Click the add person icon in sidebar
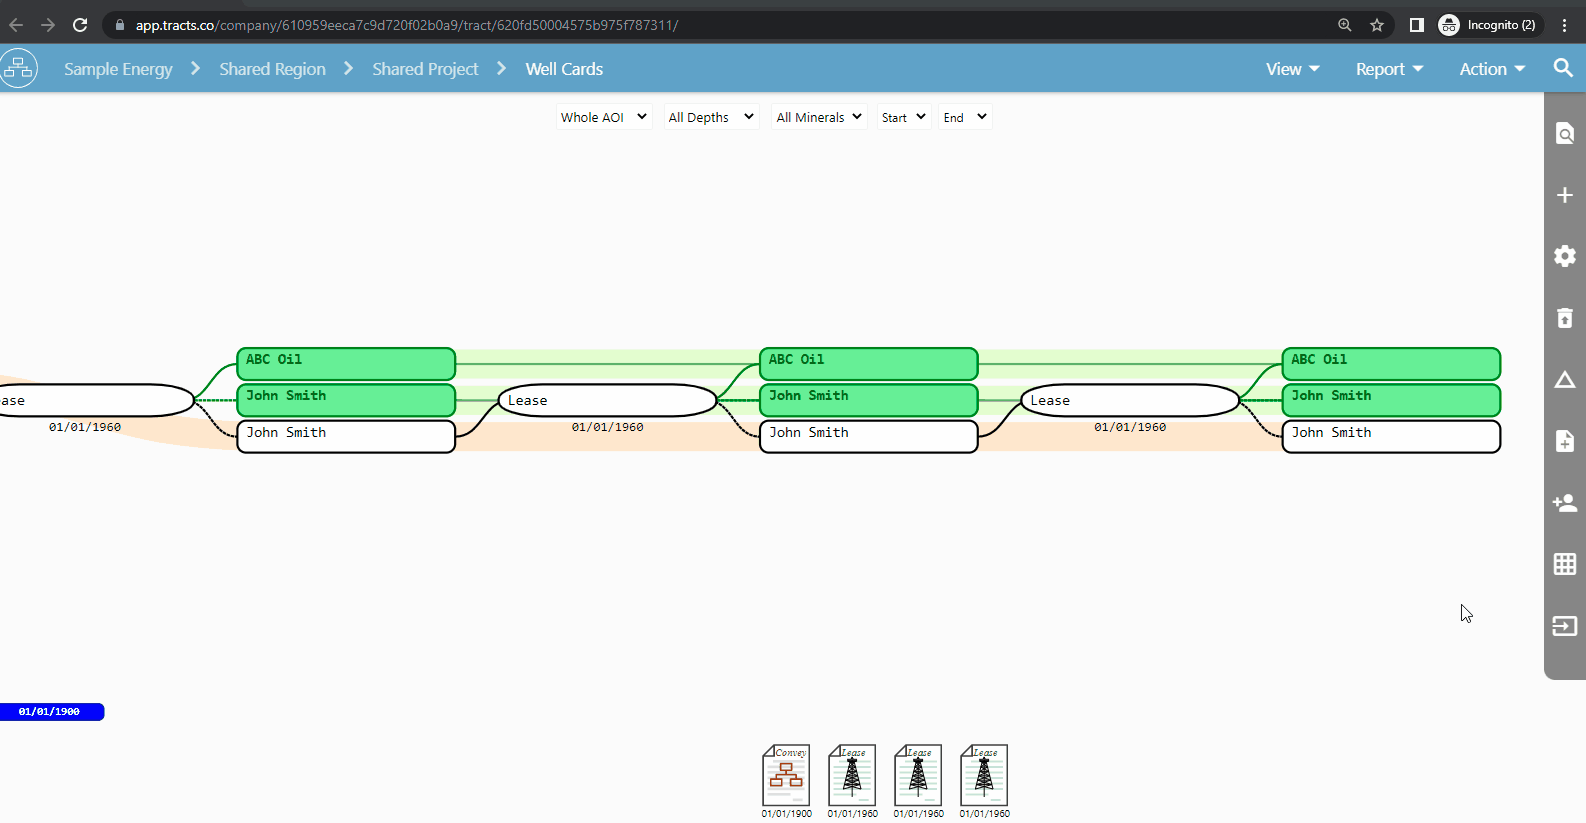The width and height of the screenshot is (1586, 823). (1565, 503)
